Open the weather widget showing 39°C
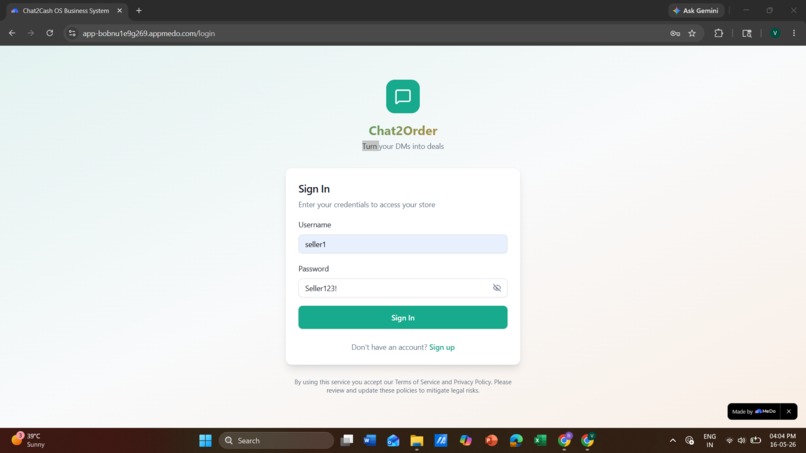Image resolution: width=806 pixels, height=453 pixels. (x=29, y=440)
